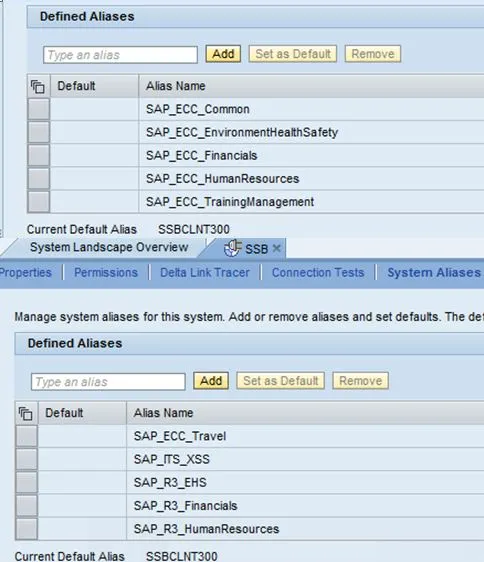
Task: Click the SAP_ITS_XSS alias name
Action: pos(172,459)
